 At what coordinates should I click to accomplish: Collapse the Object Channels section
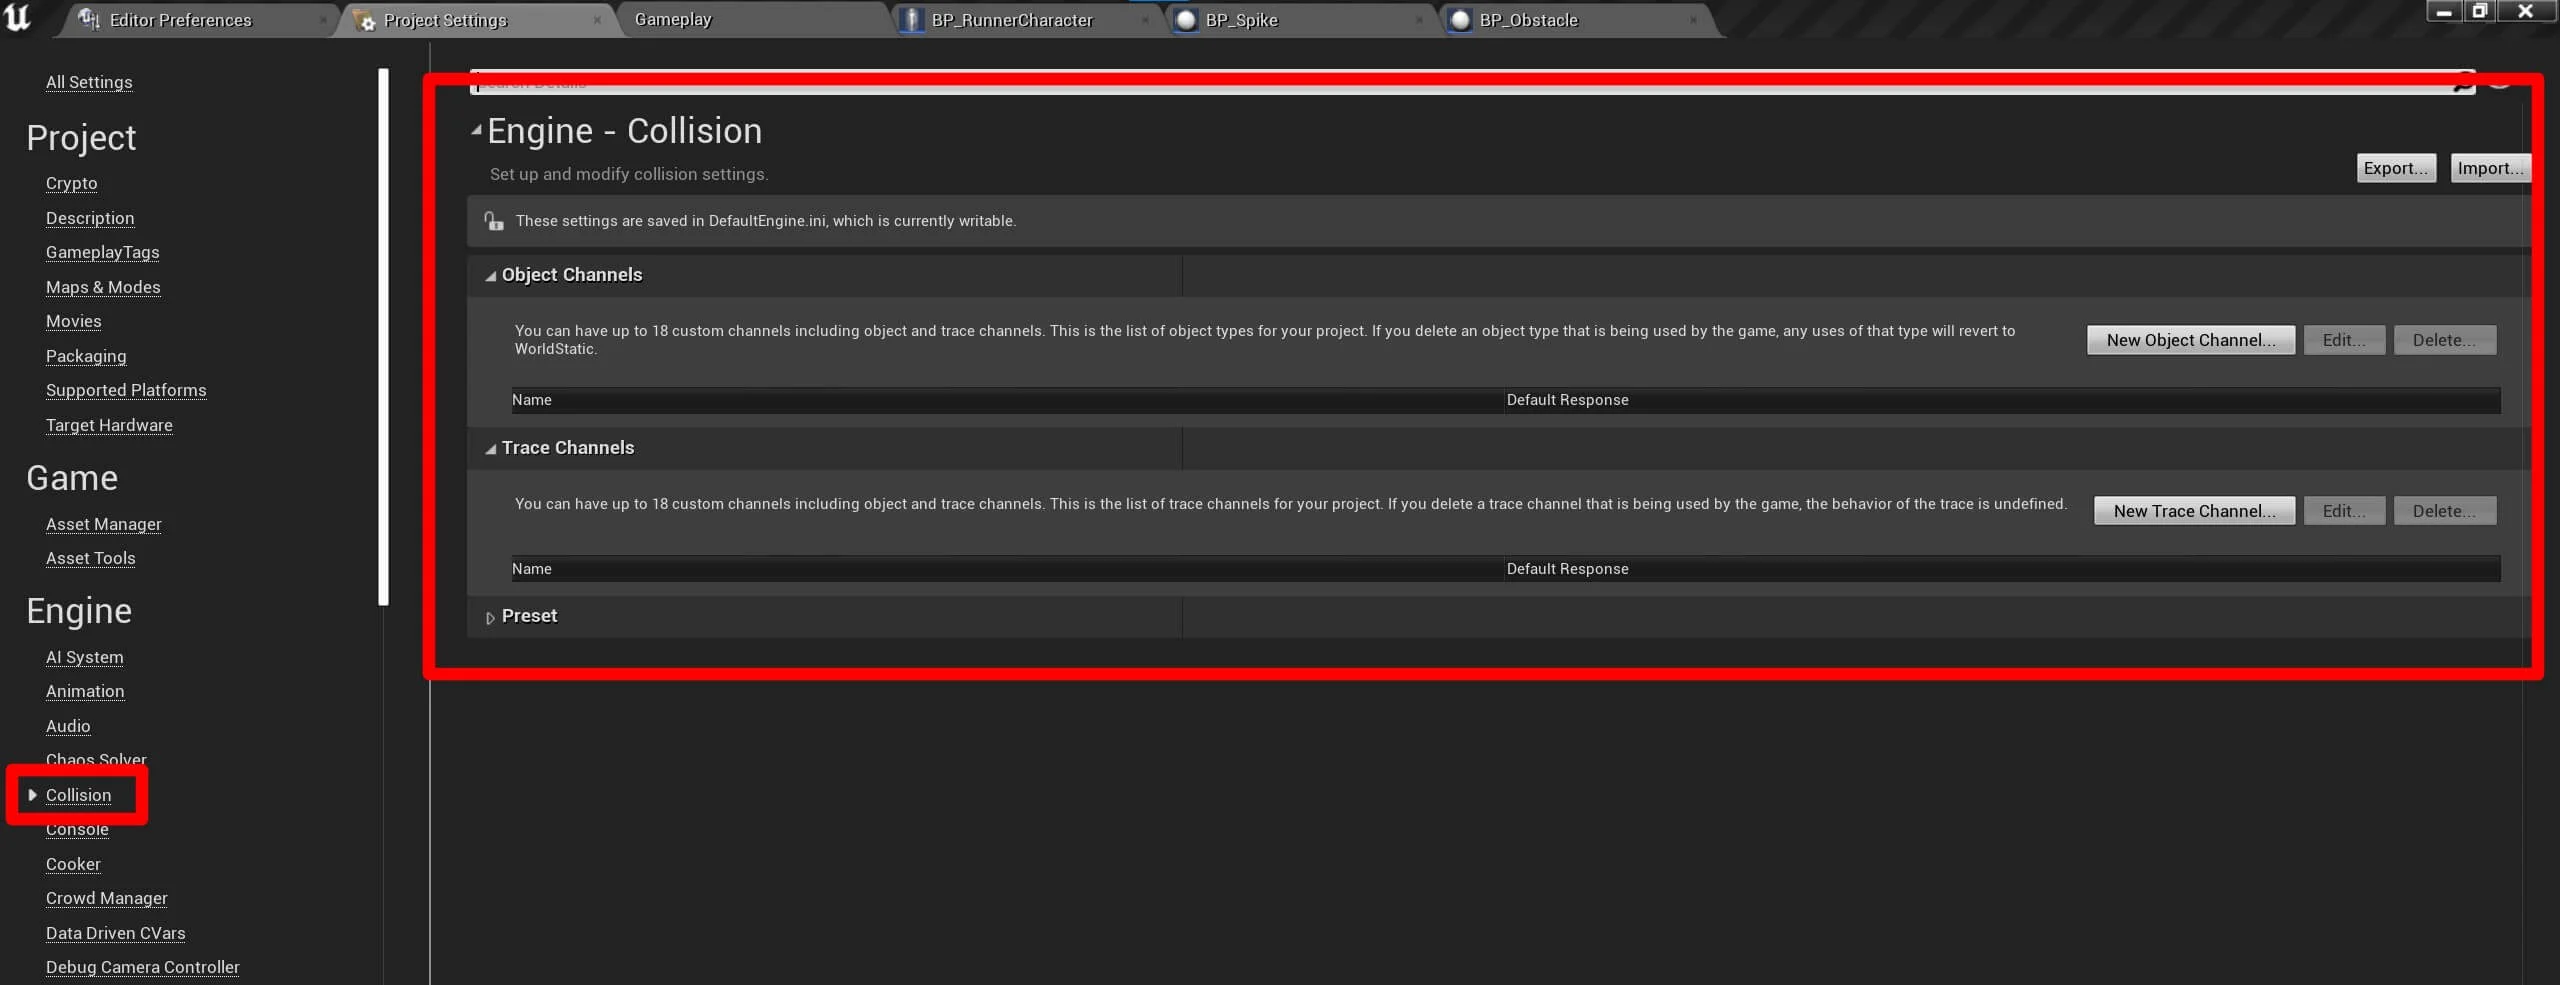click(490, 276)
